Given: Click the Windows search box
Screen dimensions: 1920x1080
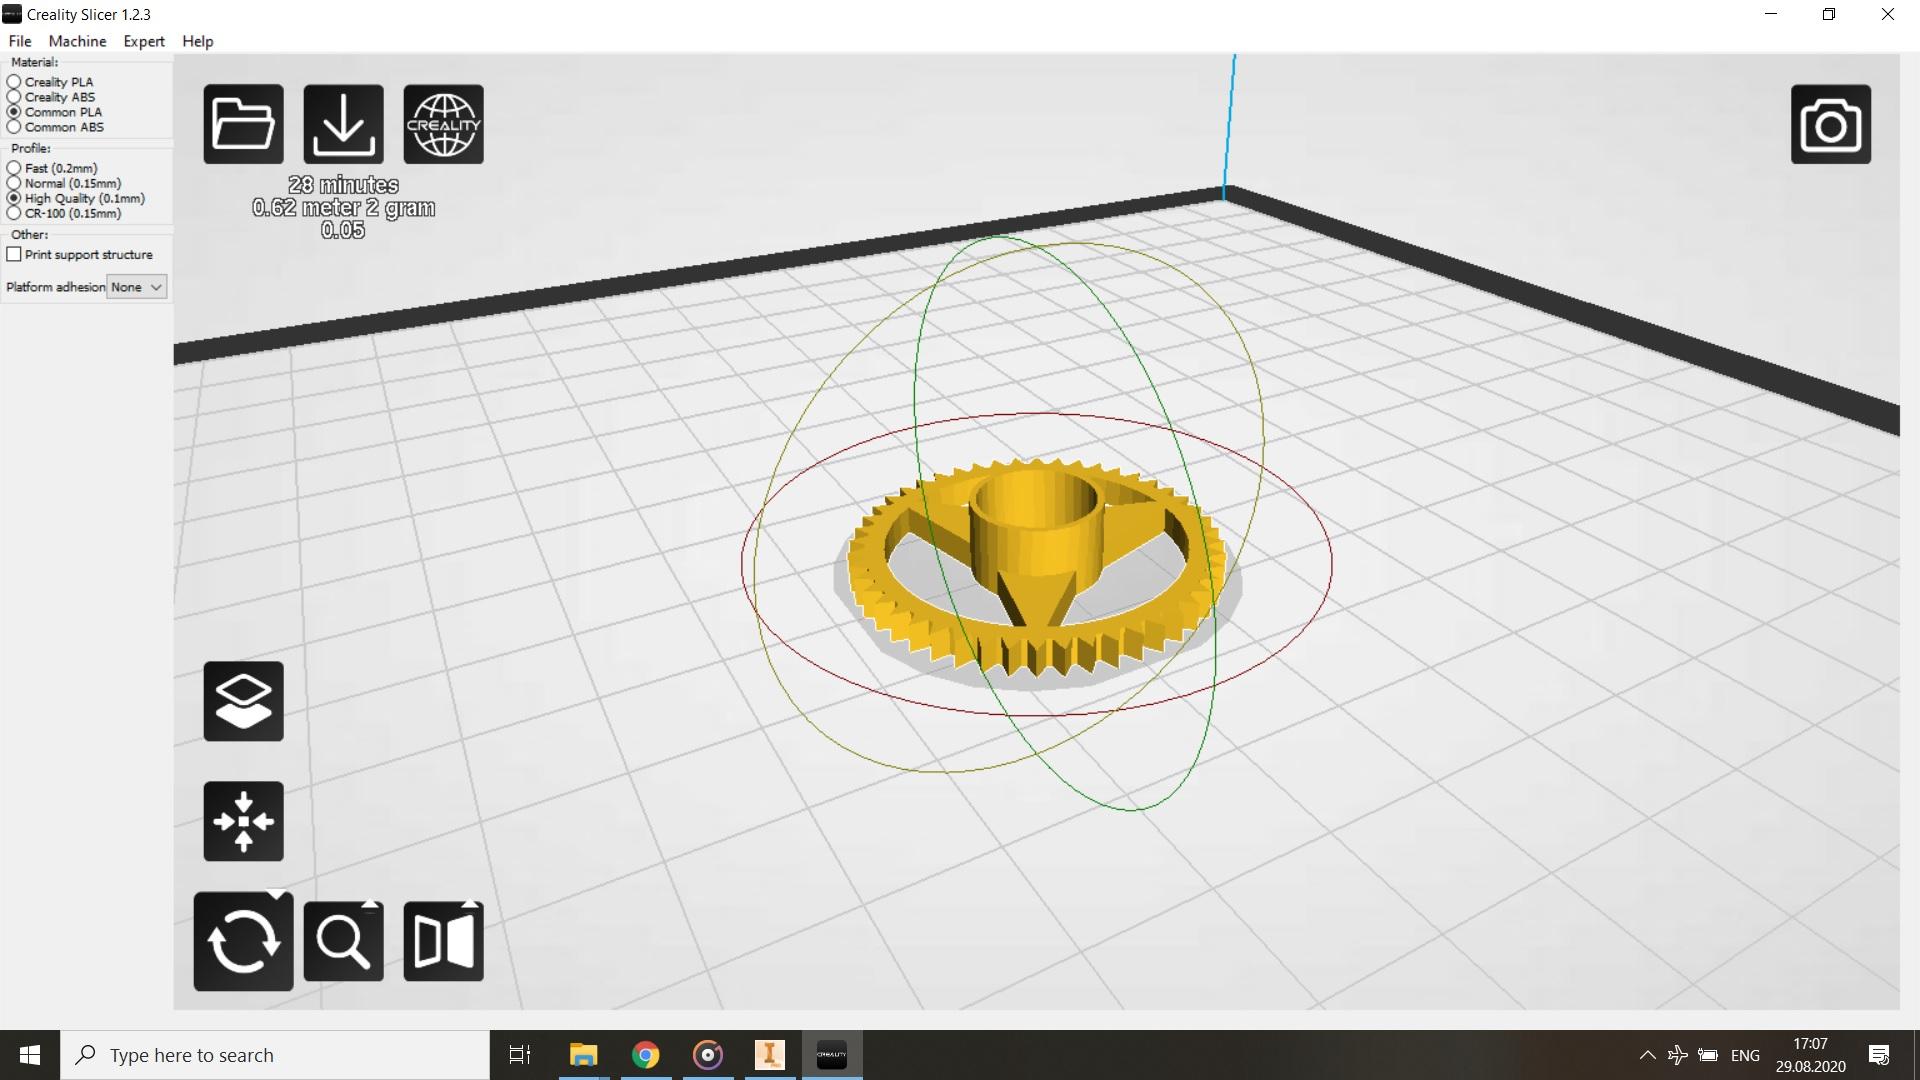Looking at the screenshot, I should click(x=275, y=1055).
